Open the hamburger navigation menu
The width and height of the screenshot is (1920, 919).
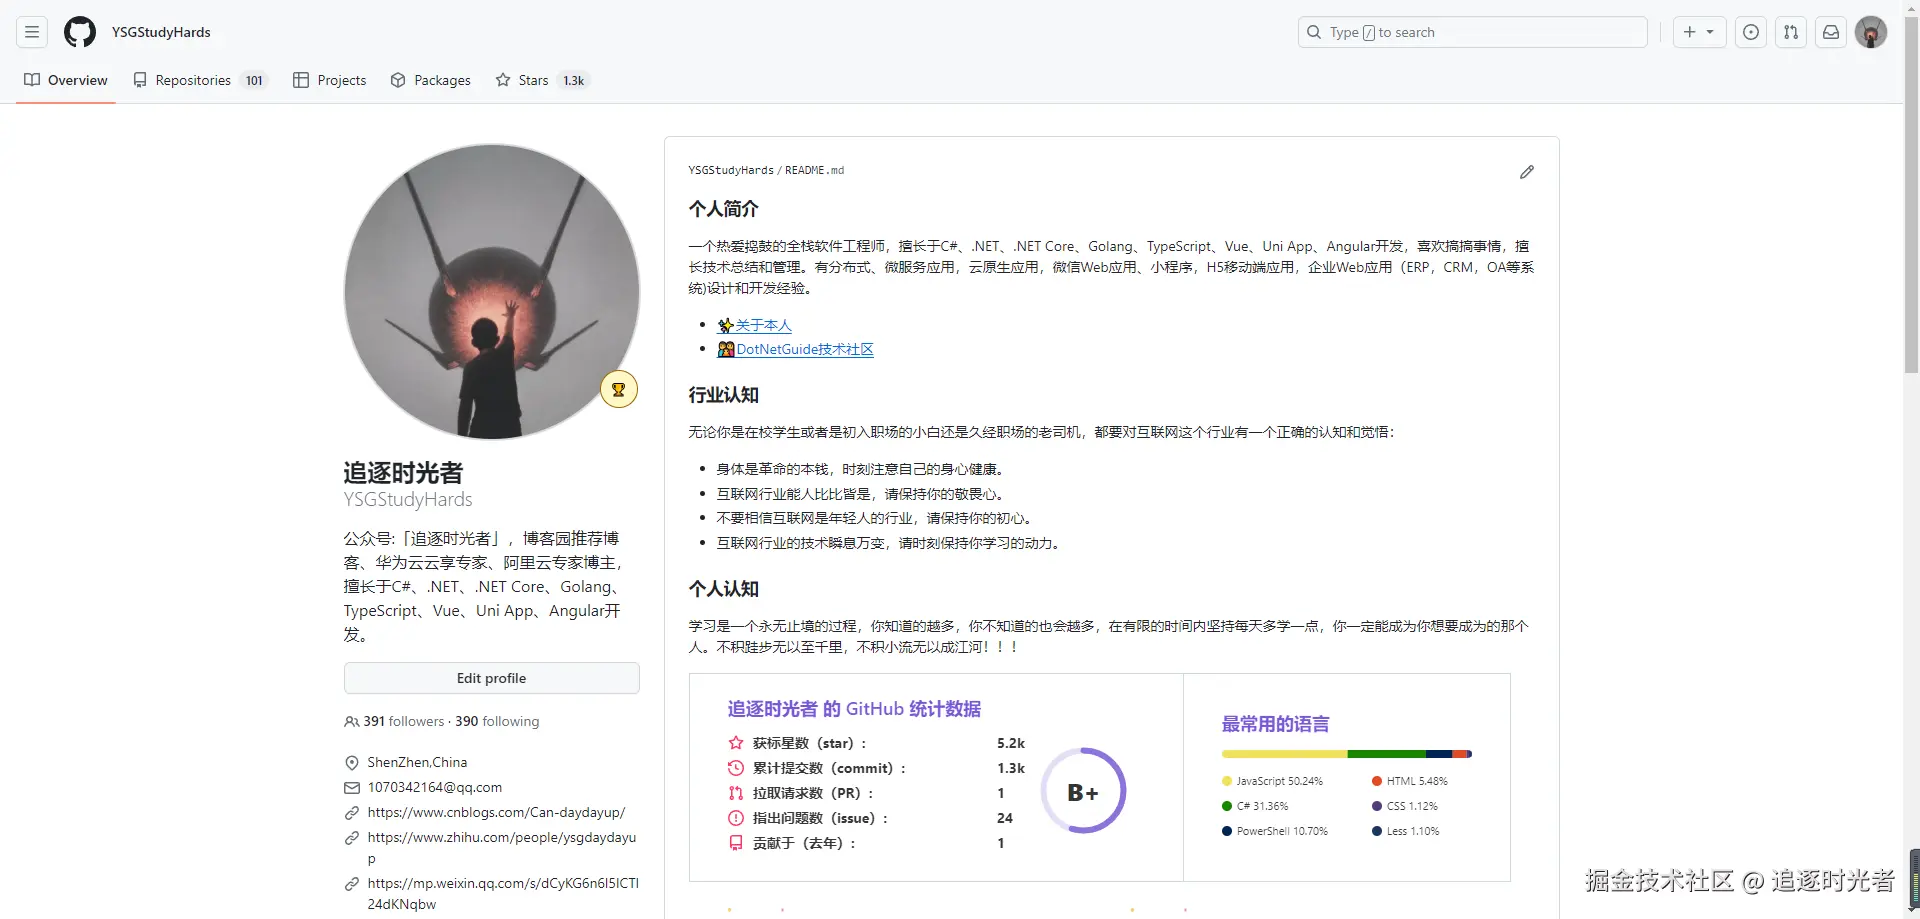pyautogui.click(x=32, y=32)
